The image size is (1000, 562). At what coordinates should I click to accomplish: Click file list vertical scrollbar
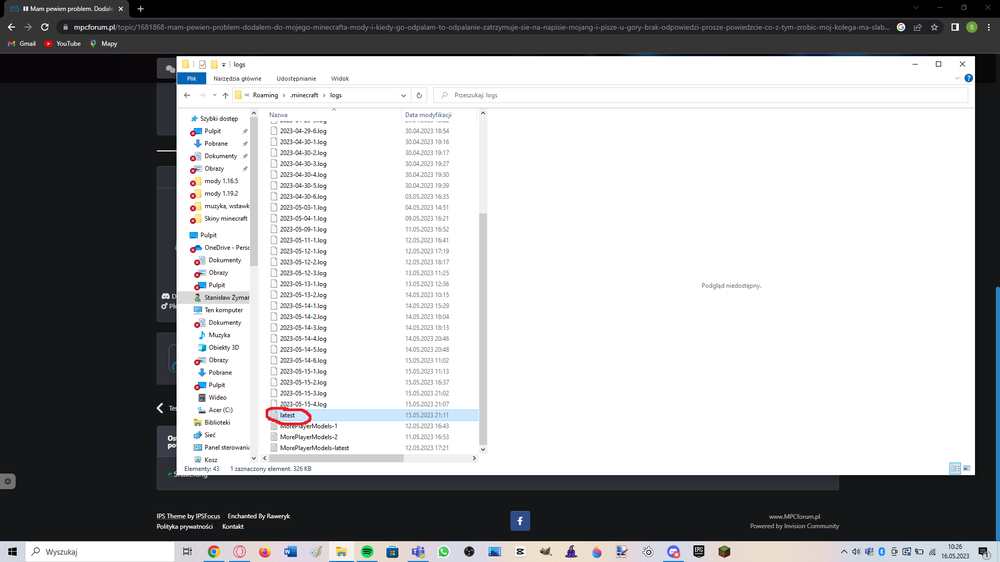pos(483,329)
